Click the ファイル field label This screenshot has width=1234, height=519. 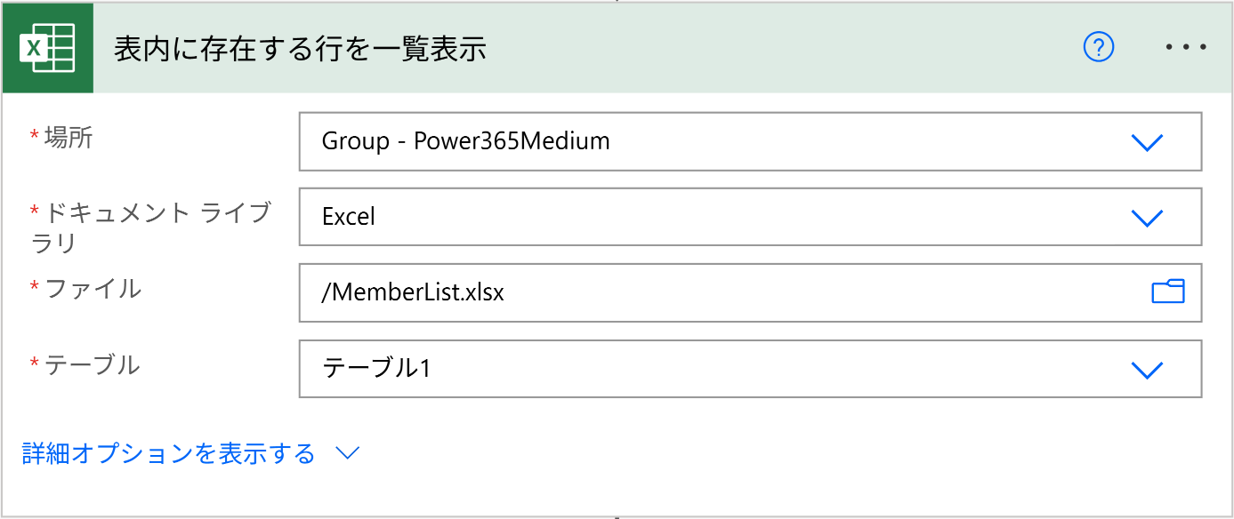[x=92, y=289]
